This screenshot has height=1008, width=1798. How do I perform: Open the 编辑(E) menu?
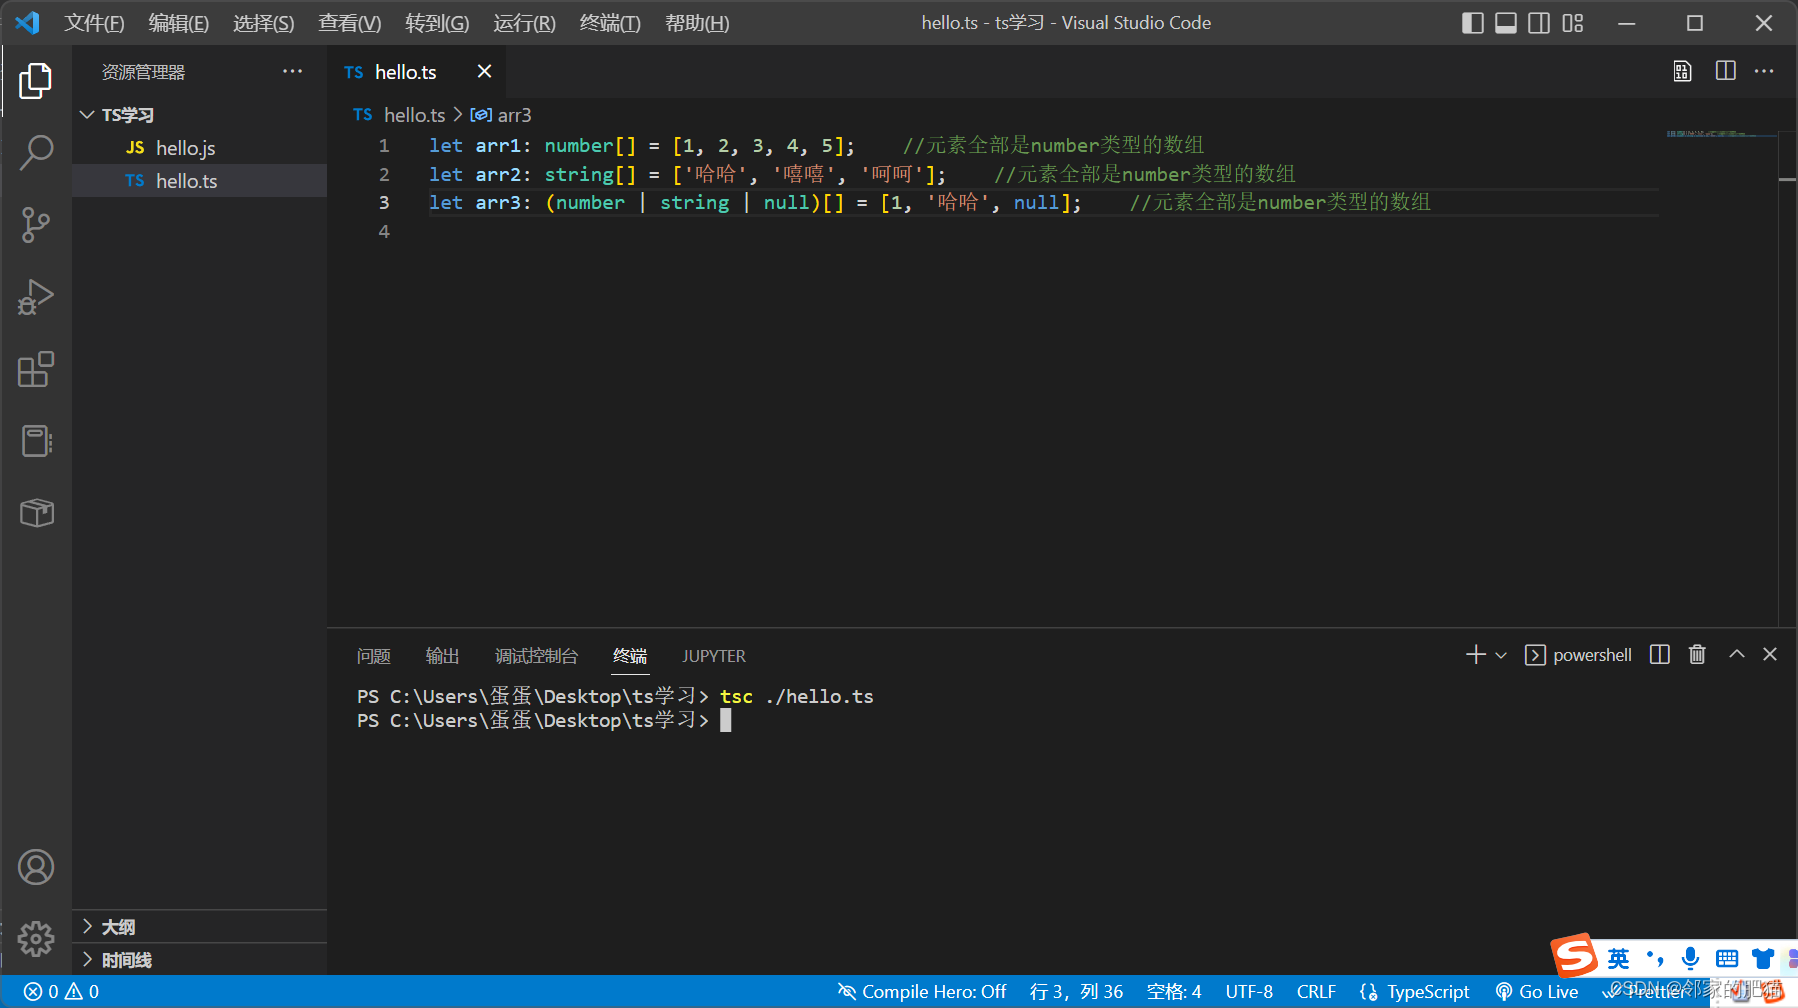(x=178, y=23)
